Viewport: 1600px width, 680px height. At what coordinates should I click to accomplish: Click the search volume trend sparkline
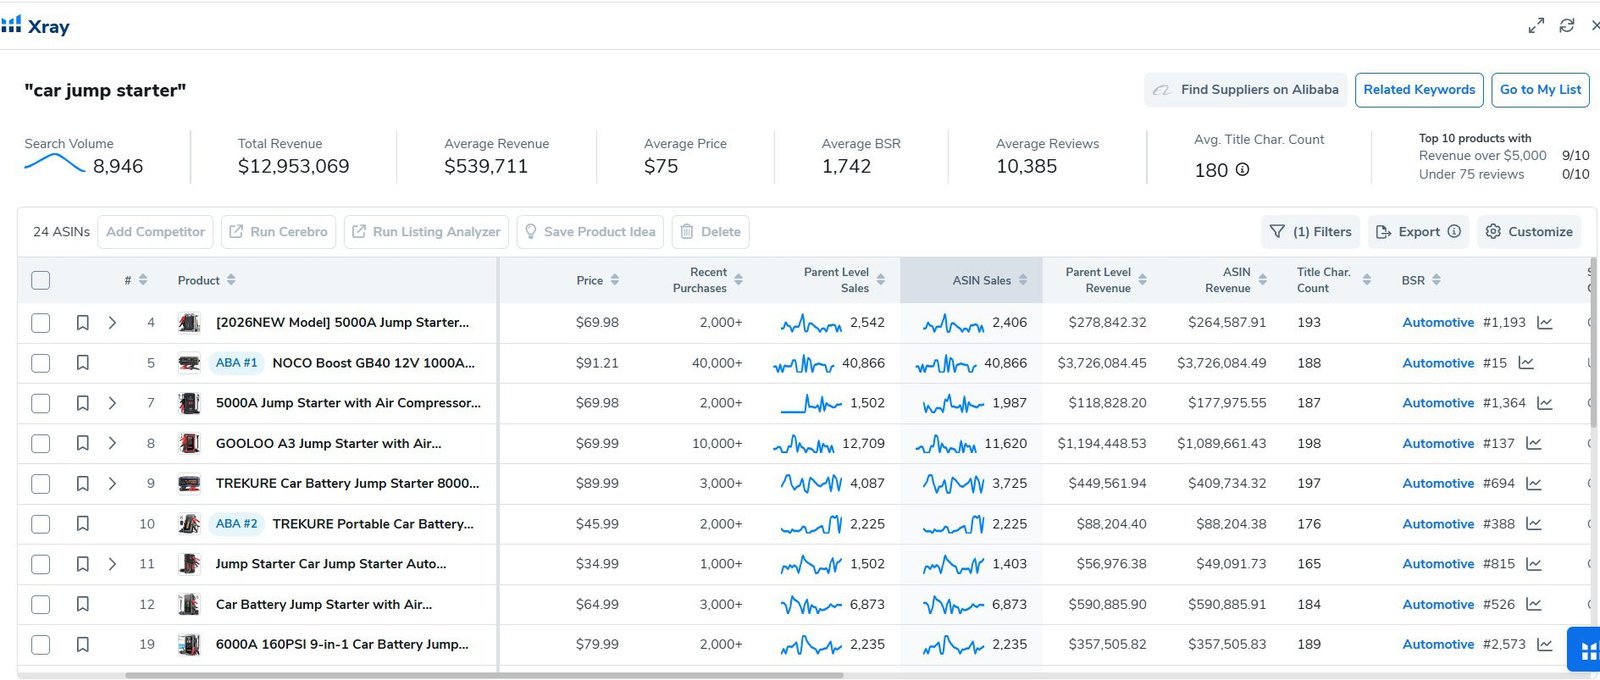tap(54, 164)
